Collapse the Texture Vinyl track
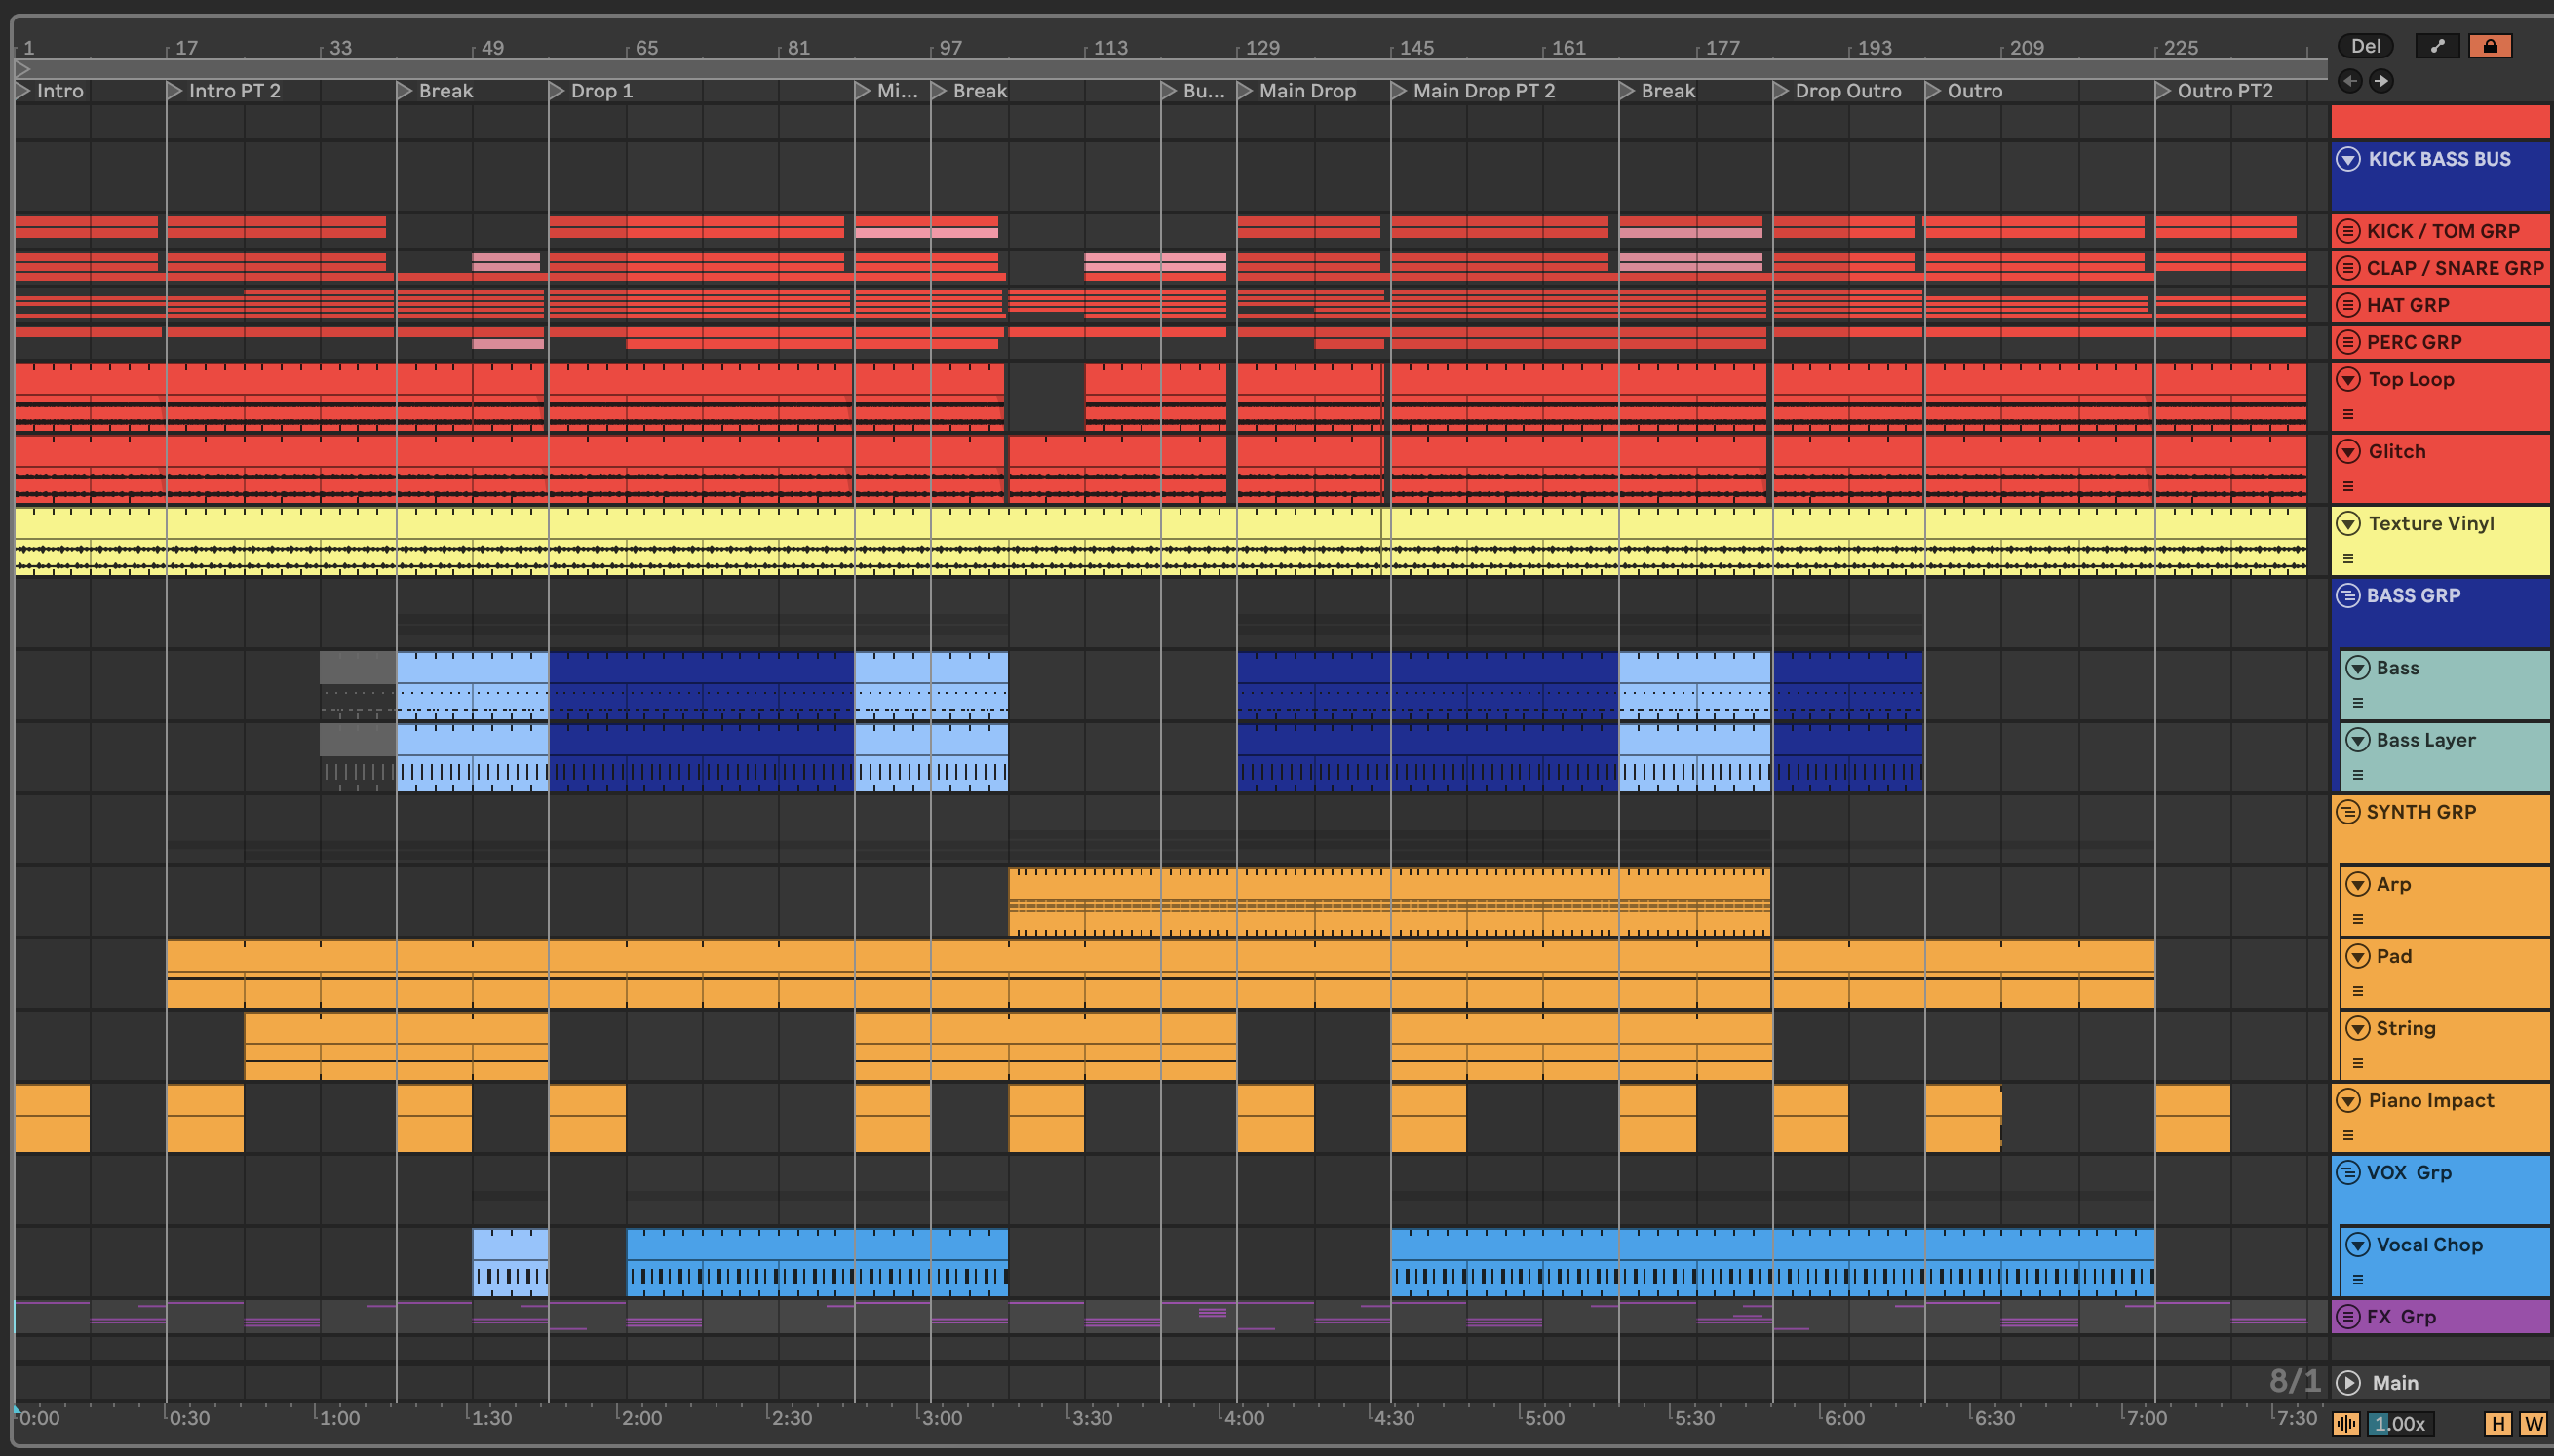Viewport: 2554px width, 1456px height. 2348,523
